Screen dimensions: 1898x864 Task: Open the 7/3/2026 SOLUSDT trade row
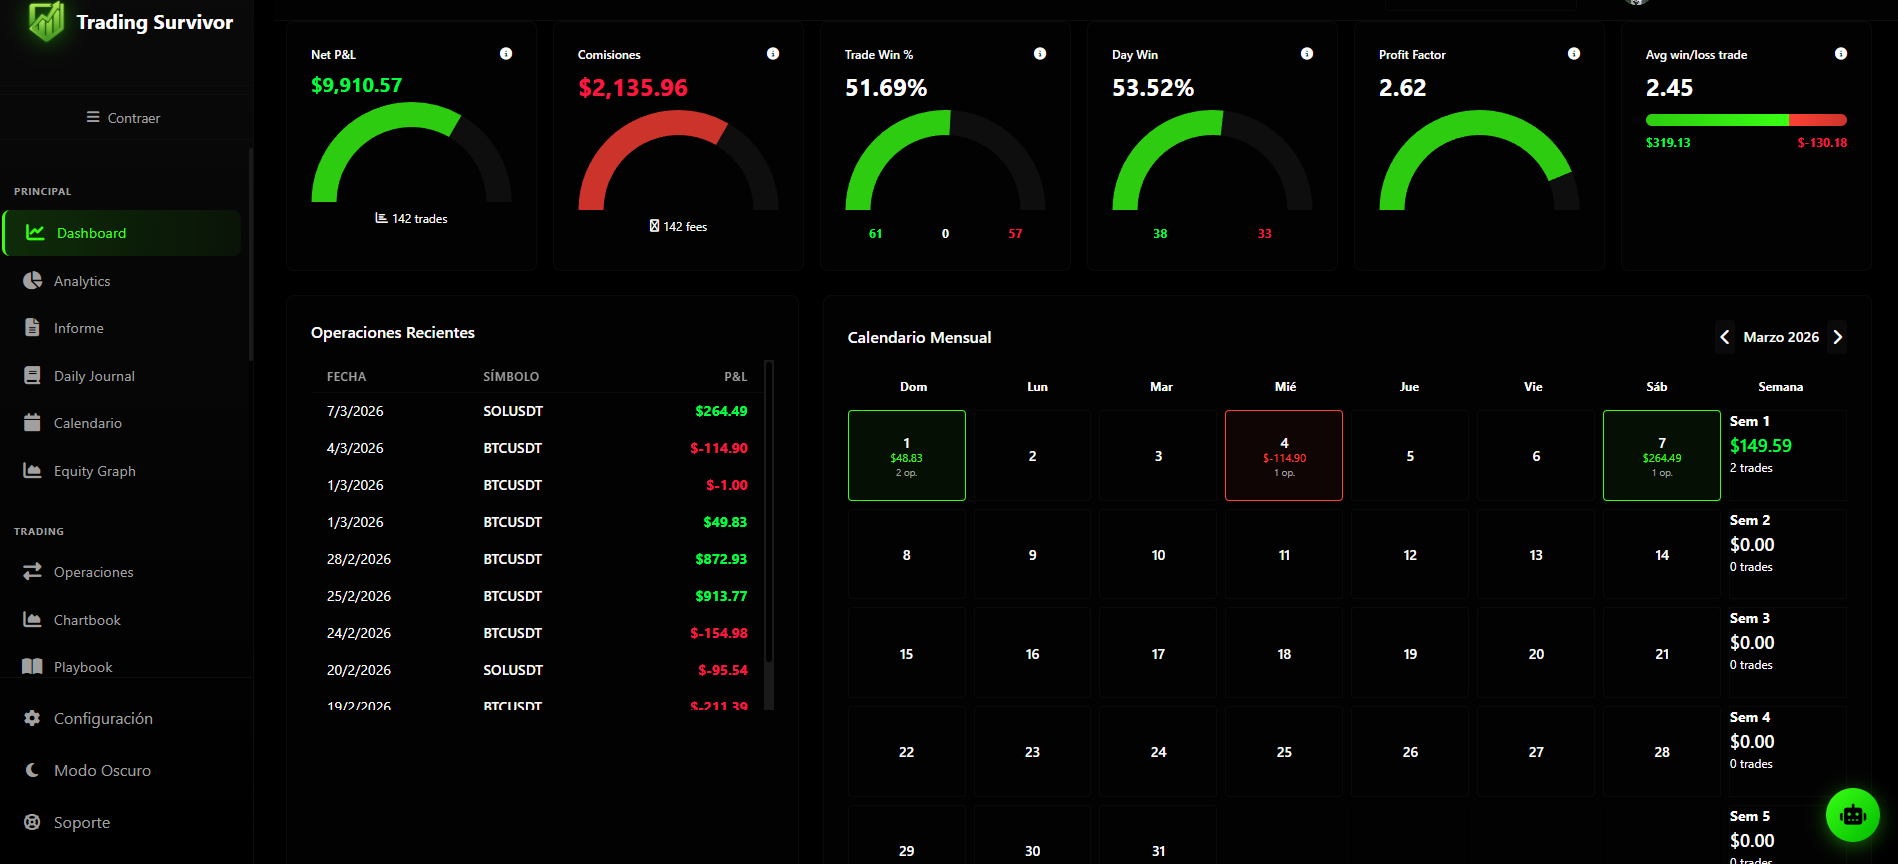(537, 411)
